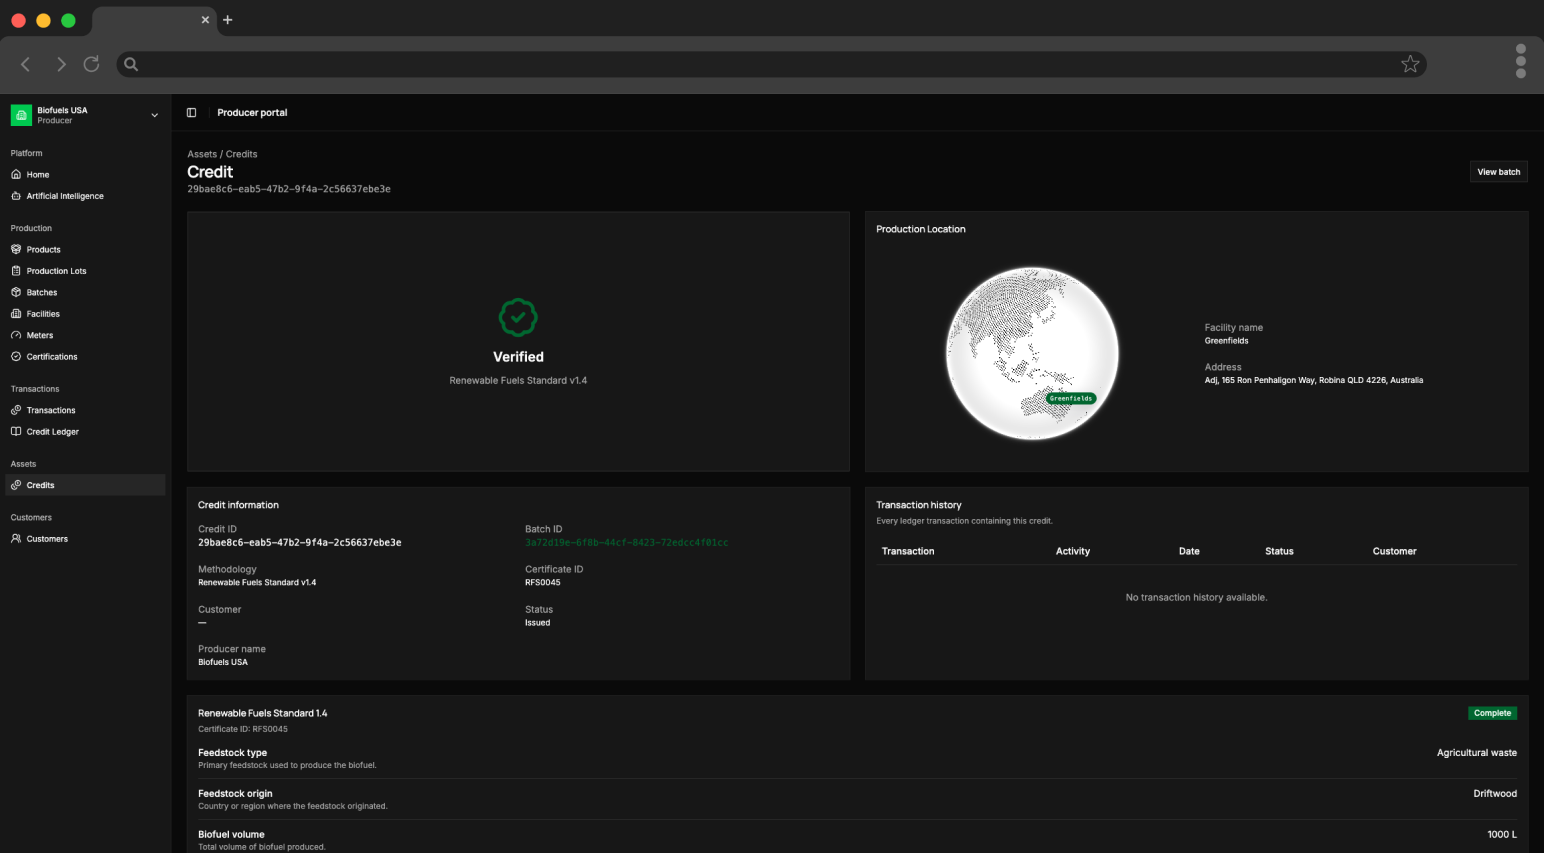Click the Date column header
This screenshot has width=1544, height=853.
point(1189,551)
